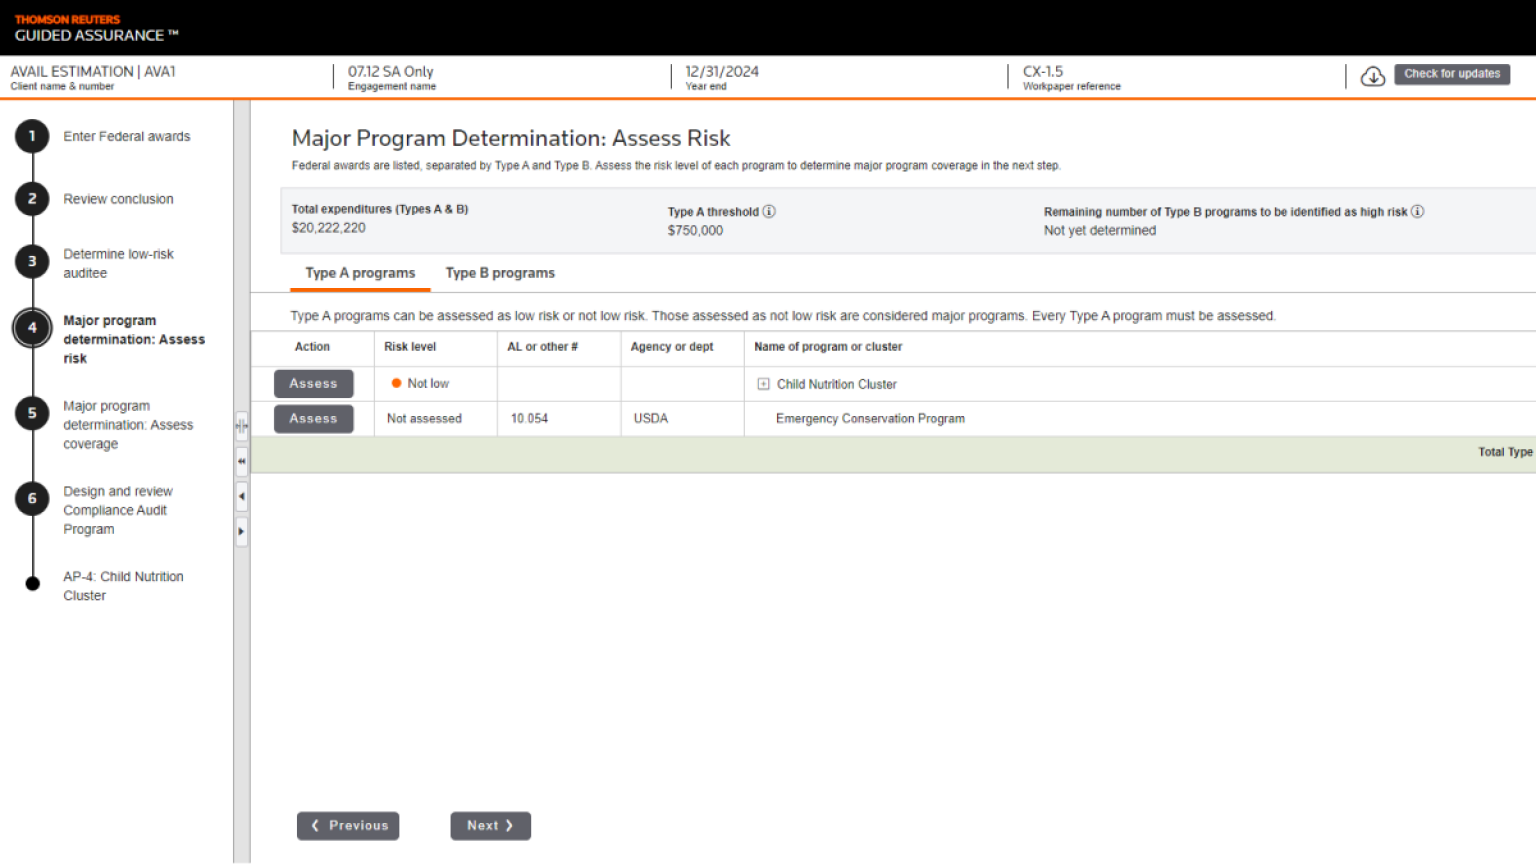Open Determine low-risk auditee step
The image size is (1536, 864).
click(118, 263)
